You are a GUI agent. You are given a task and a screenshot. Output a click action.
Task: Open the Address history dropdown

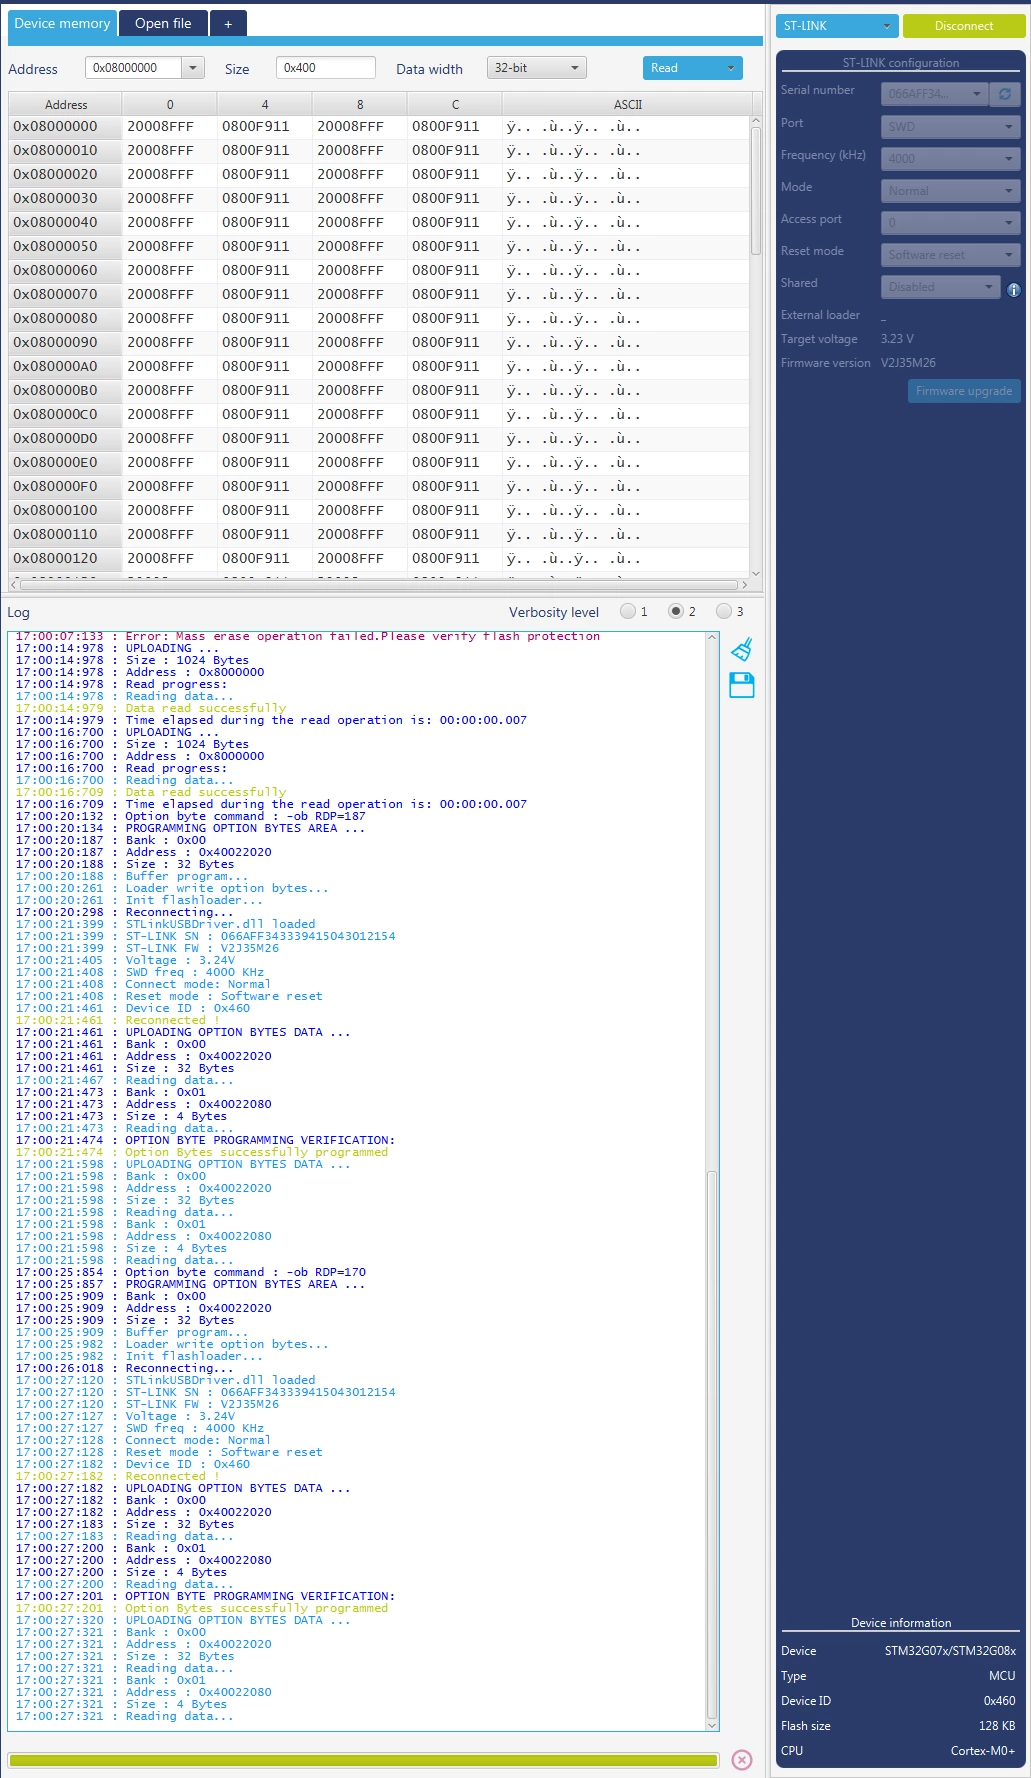point(193,68)
